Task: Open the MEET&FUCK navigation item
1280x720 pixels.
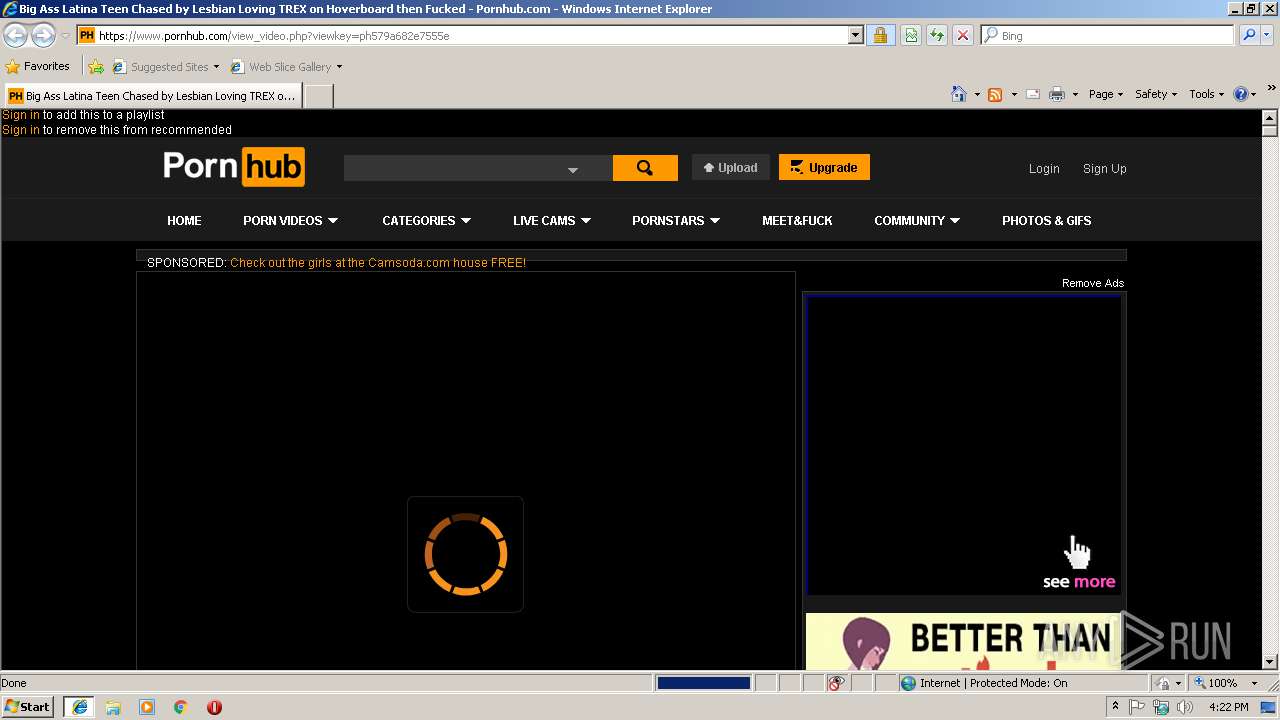Action: point(797,220)
